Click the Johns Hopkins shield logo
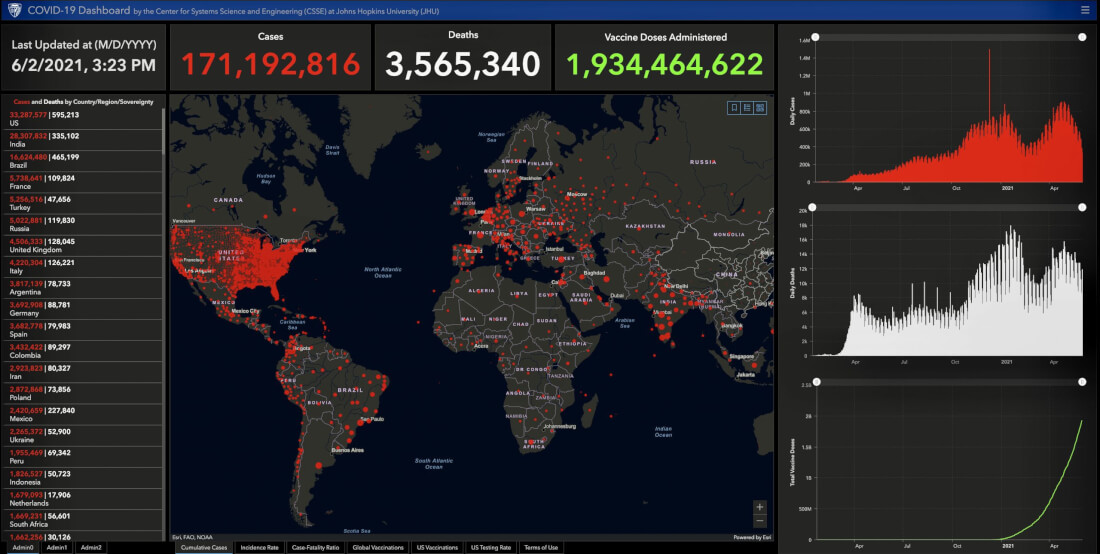This screenshot has height=554, width=1100. click(14, 10)
